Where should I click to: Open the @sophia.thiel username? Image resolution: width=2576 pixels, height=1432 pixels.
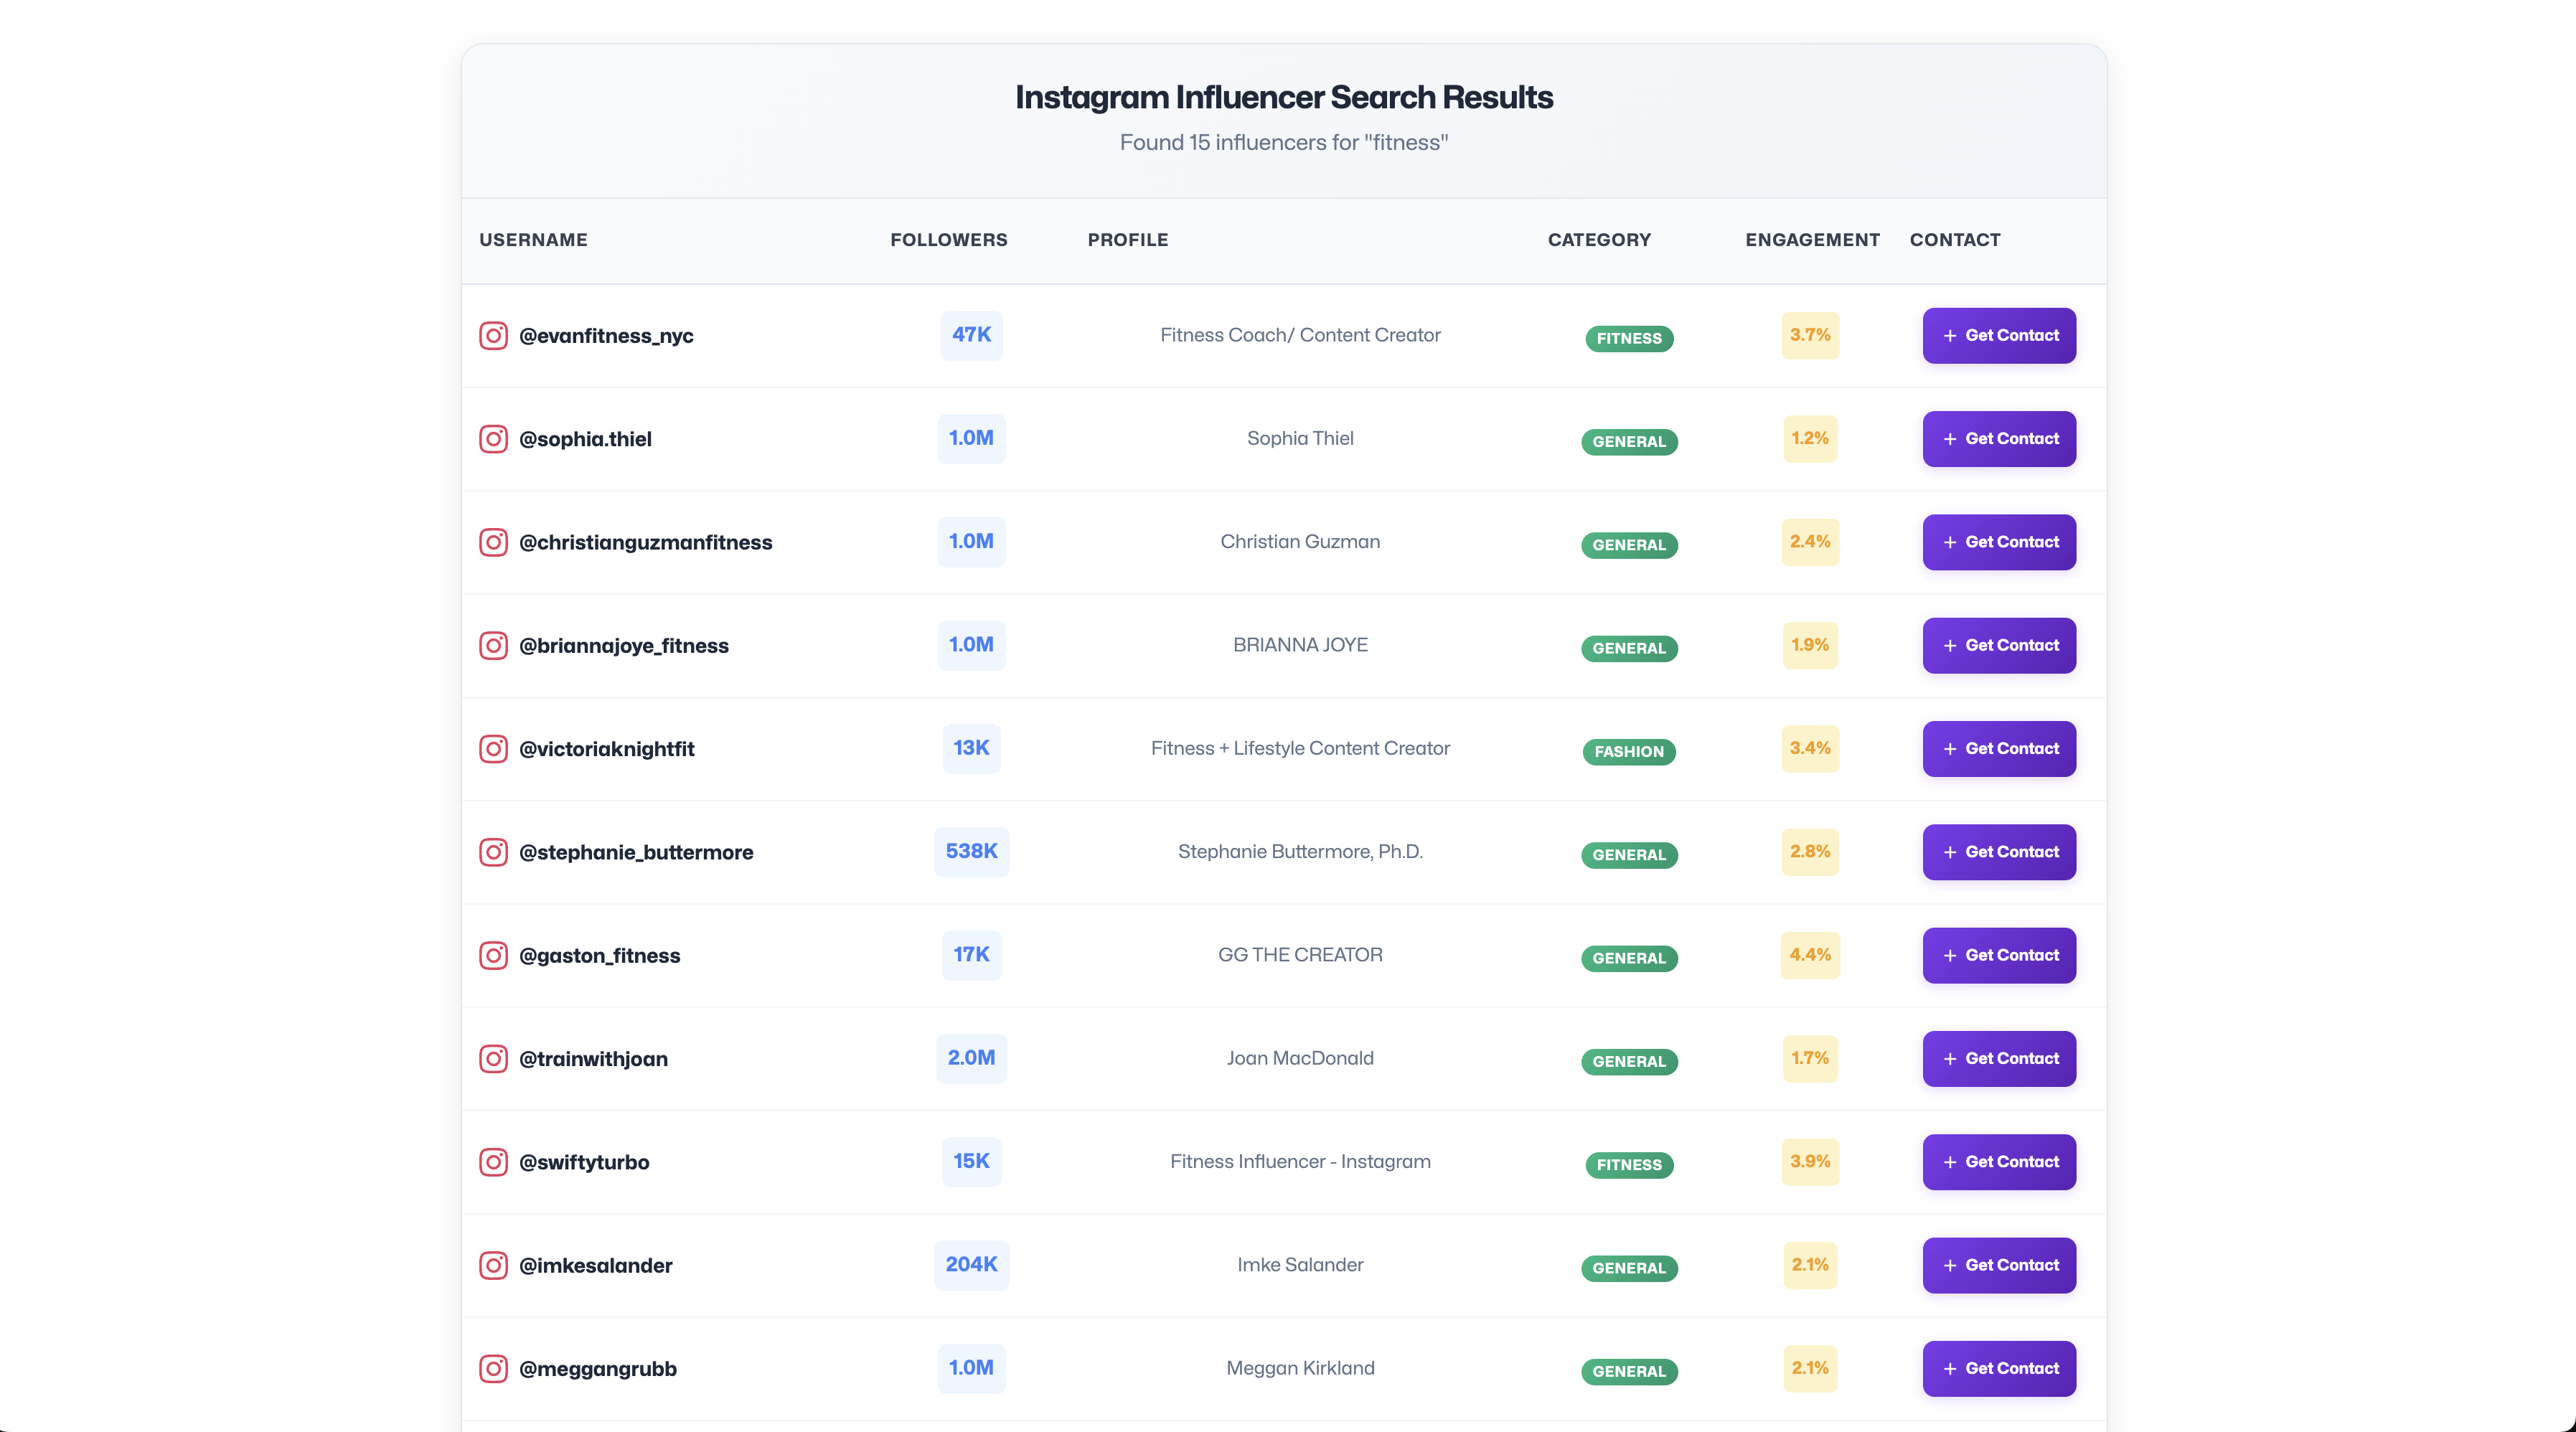pyautogui.click(x=585, y=439)
